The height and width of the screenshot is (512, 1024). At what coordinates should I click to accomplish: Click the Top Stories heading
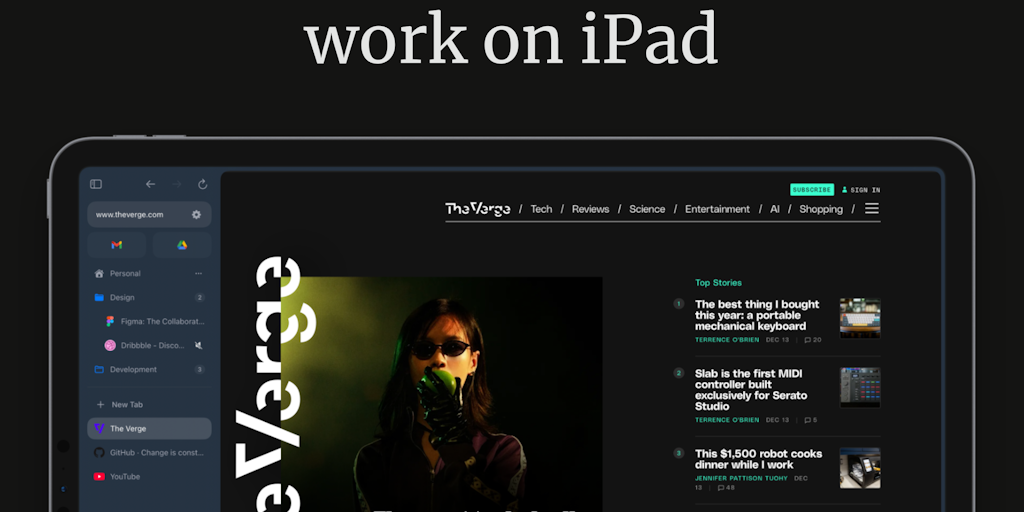(718, 283)
